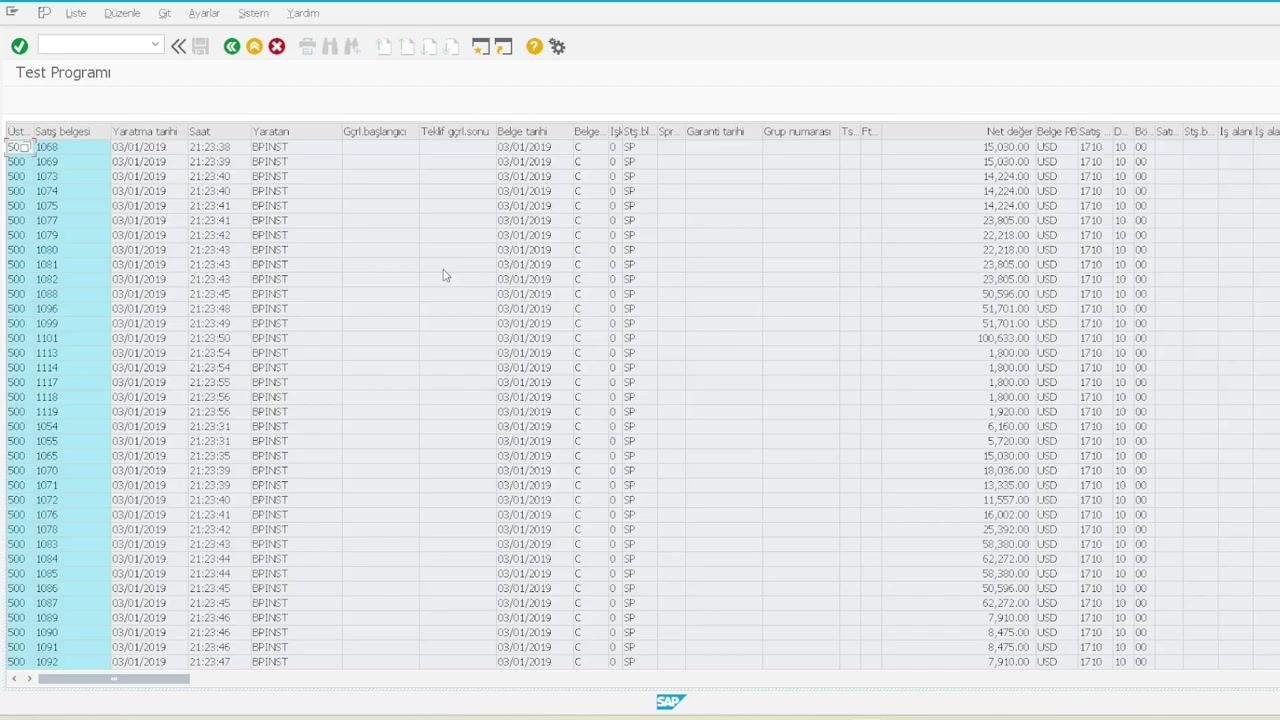Open the Sistem menu
This screenshot has height=720, width=1280.
253,13
